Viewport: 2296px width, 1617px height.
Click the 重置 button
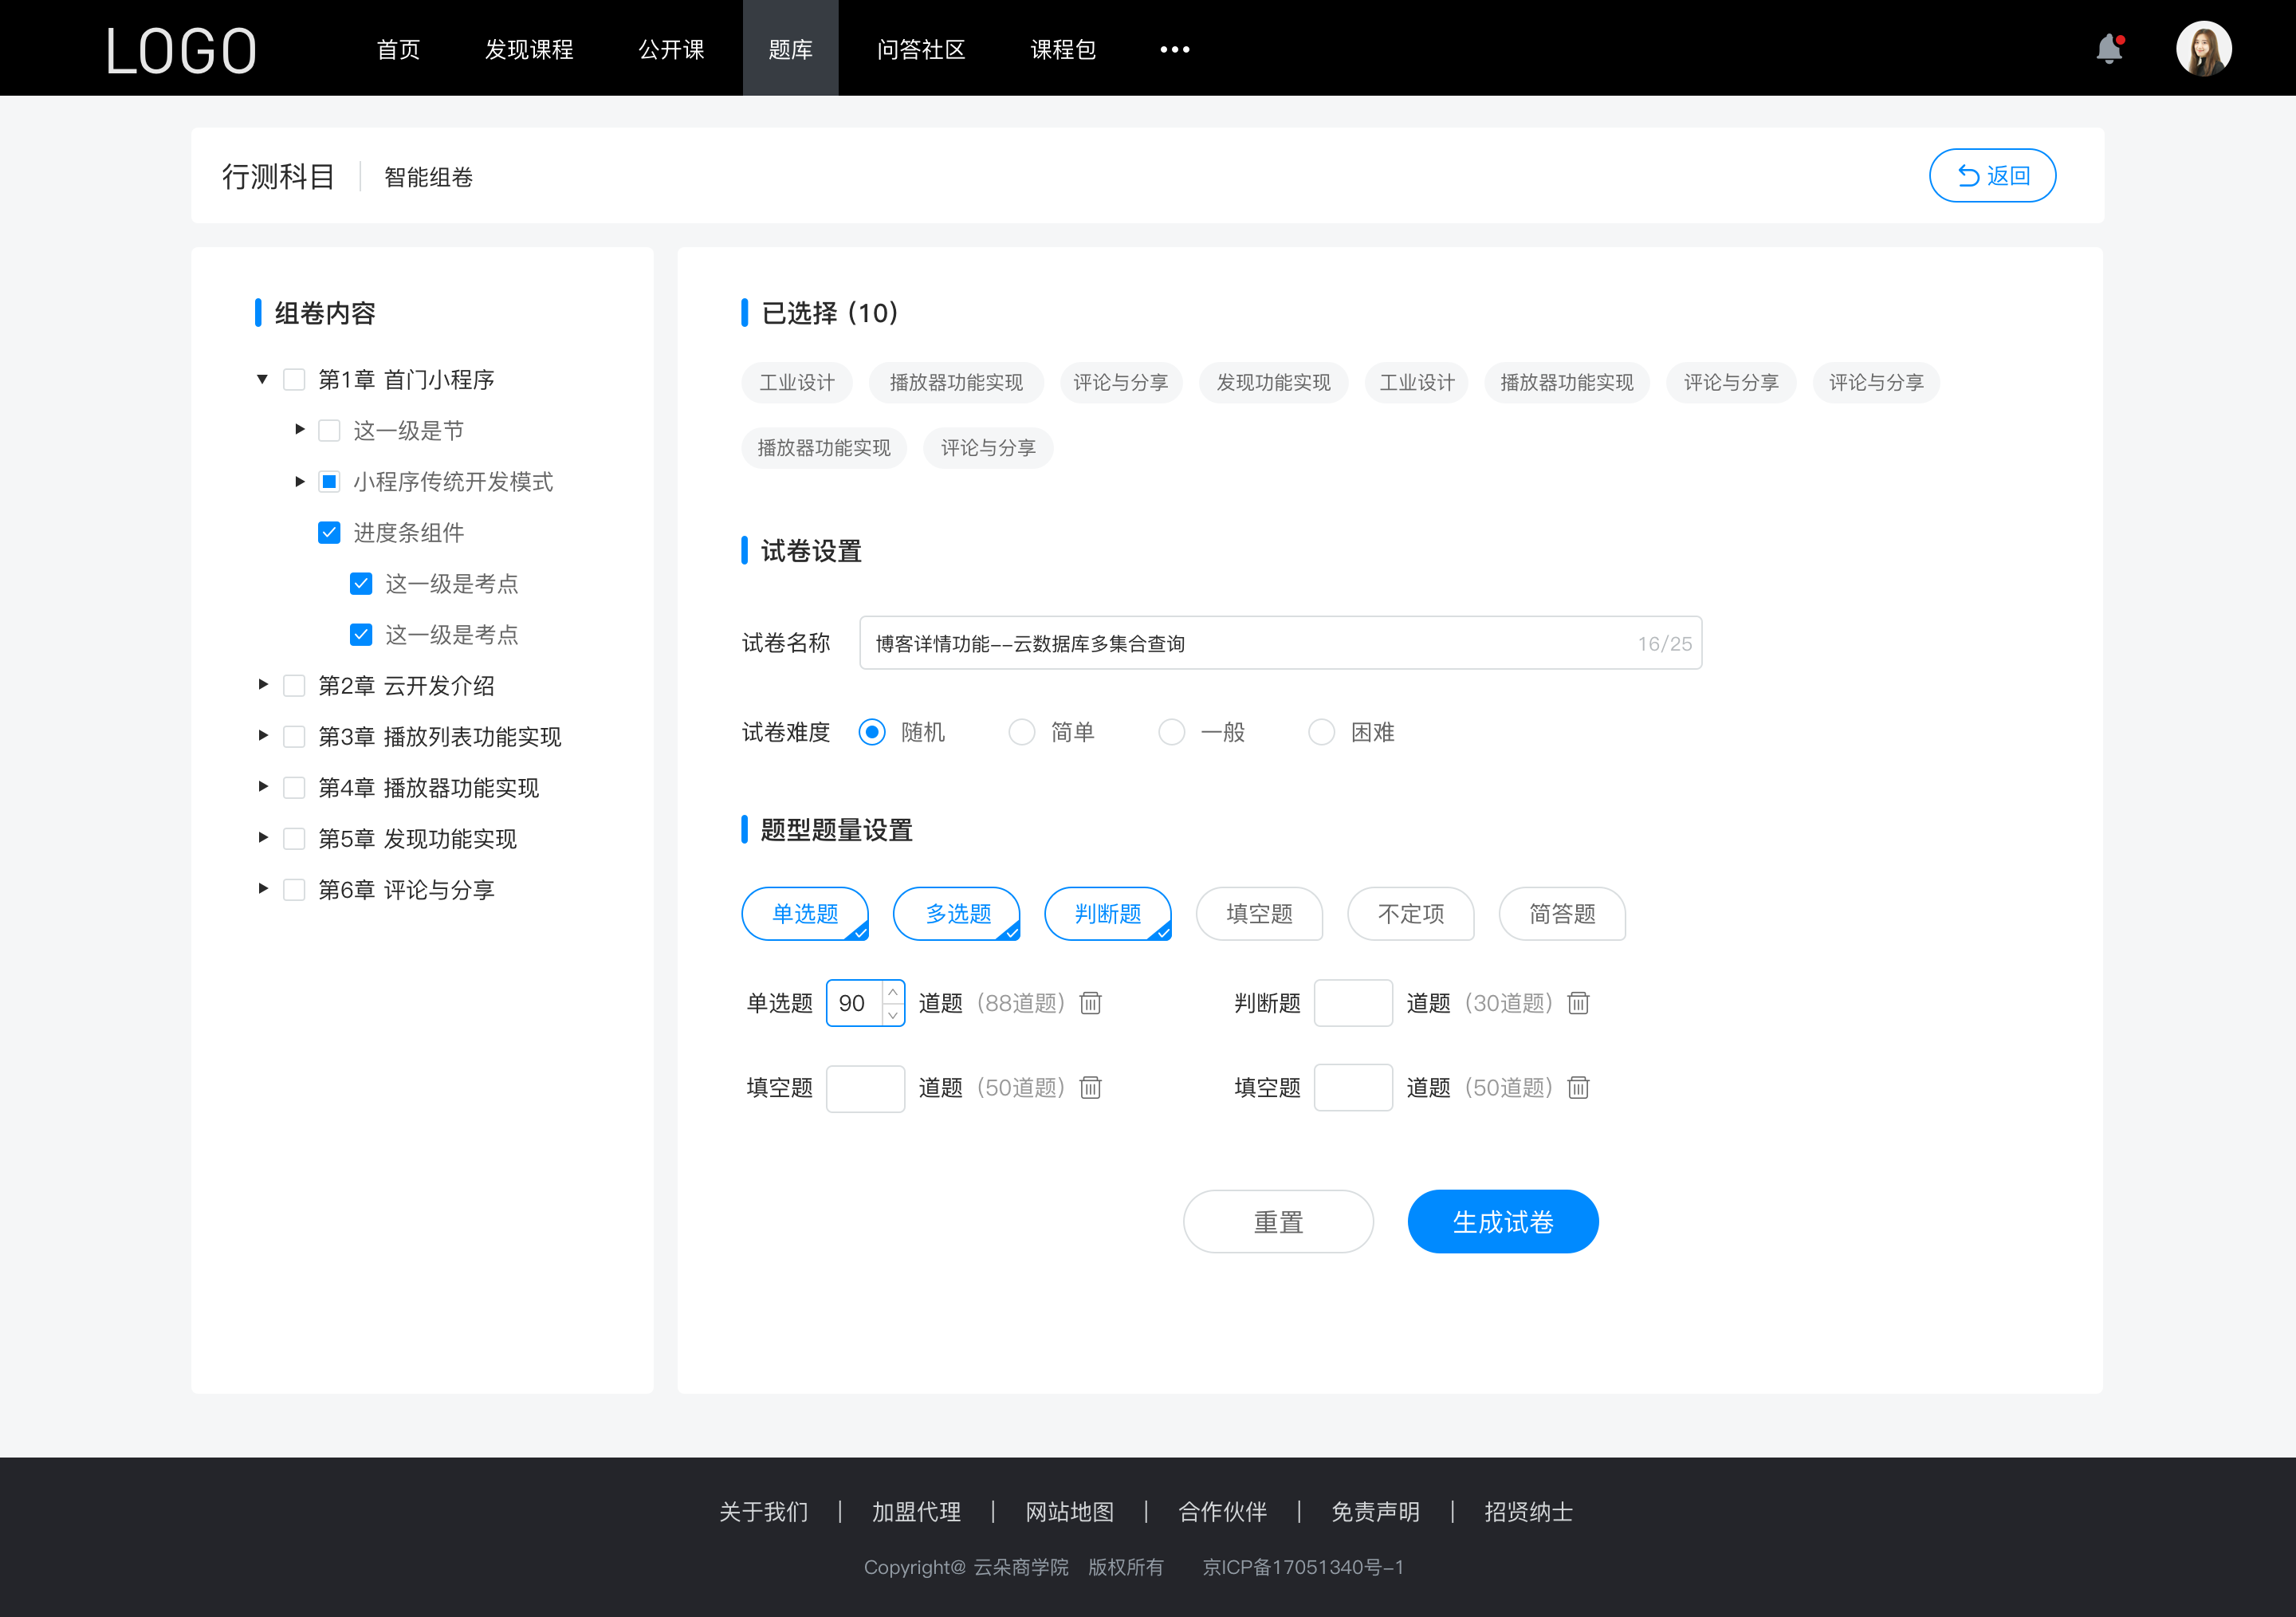tap(1277, 1222)
